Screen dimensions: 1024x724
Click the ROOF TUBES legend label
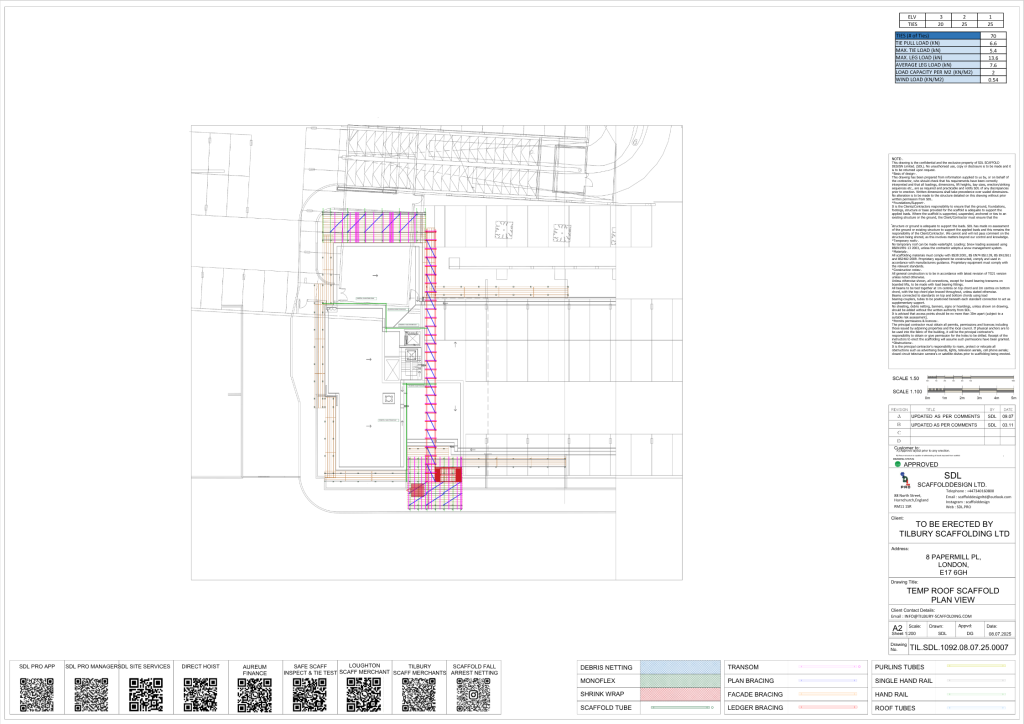895,708
